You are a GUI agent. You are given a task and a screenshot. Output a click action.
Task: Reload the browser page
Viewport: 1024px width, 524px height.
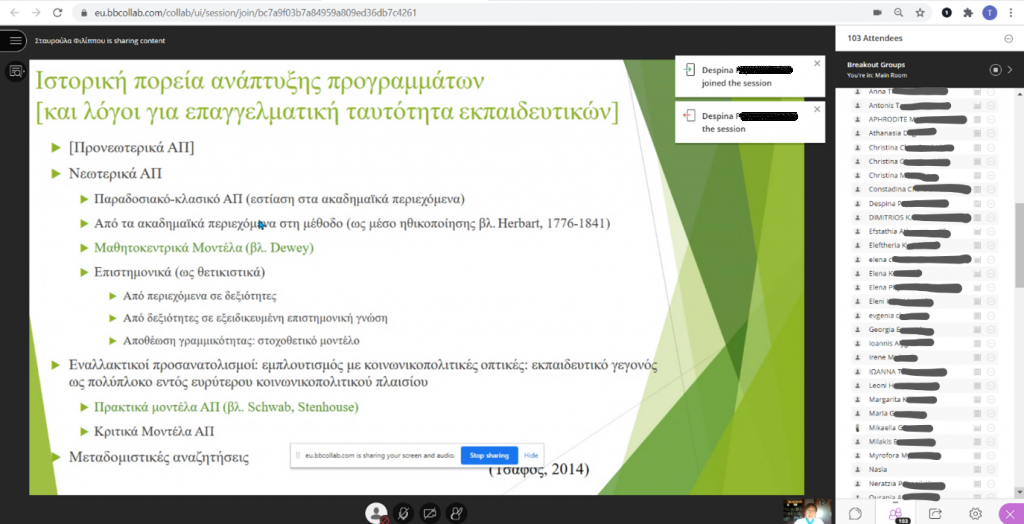point(57,12)
